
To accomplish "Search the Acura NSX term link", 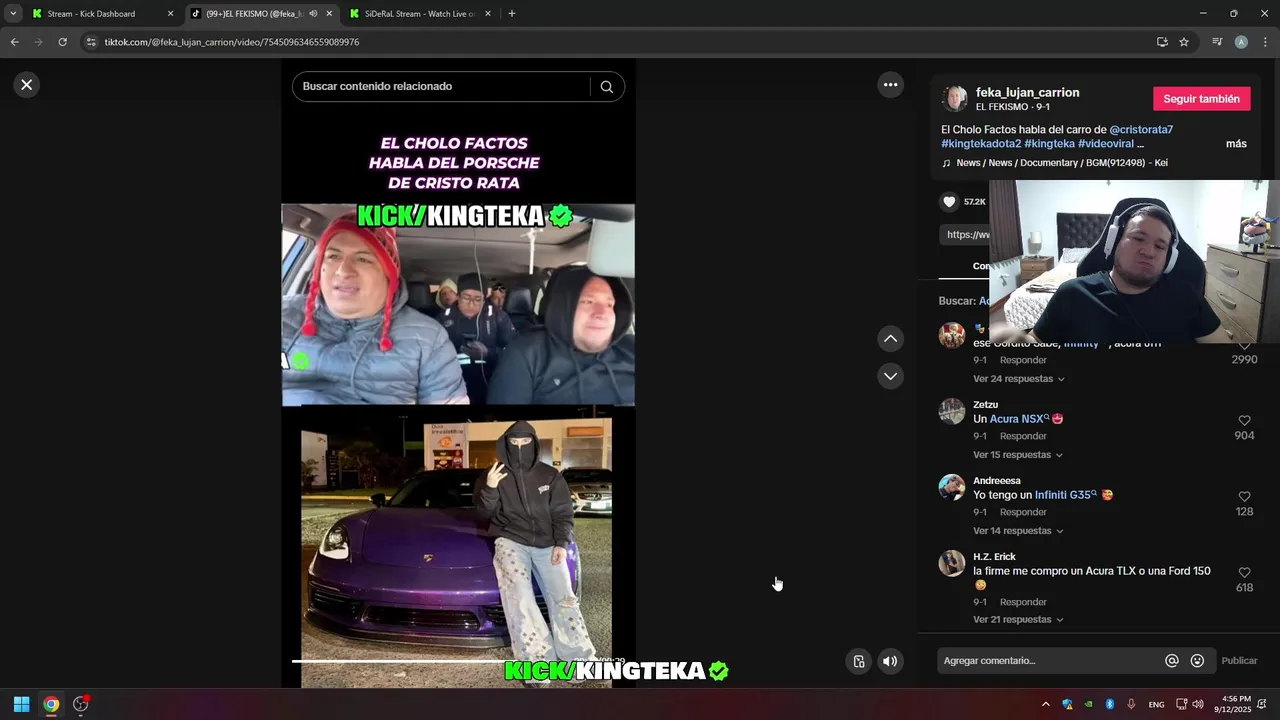I will click(1019, 419).
